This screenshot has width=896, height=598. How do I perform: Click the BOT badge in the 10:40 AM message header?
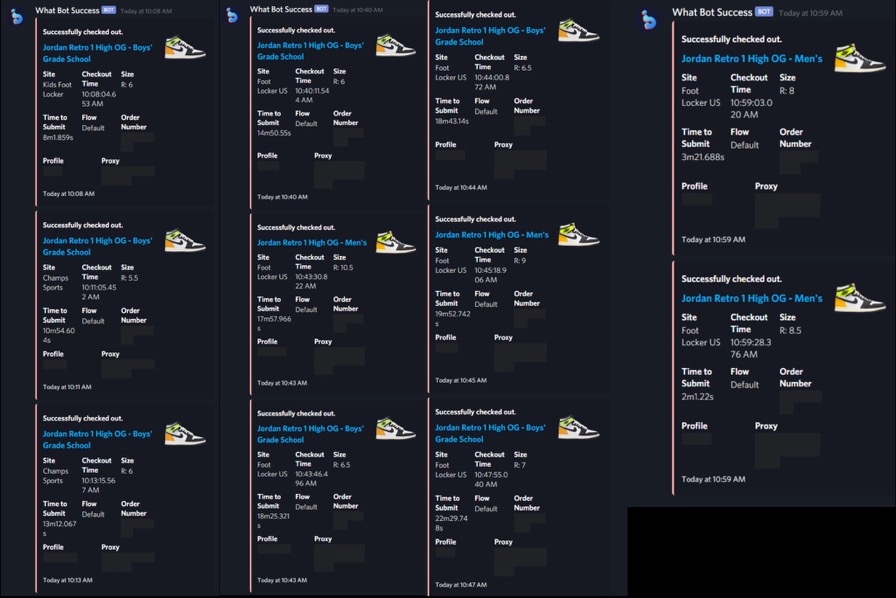pyautogui.click(x=322, y=9)
